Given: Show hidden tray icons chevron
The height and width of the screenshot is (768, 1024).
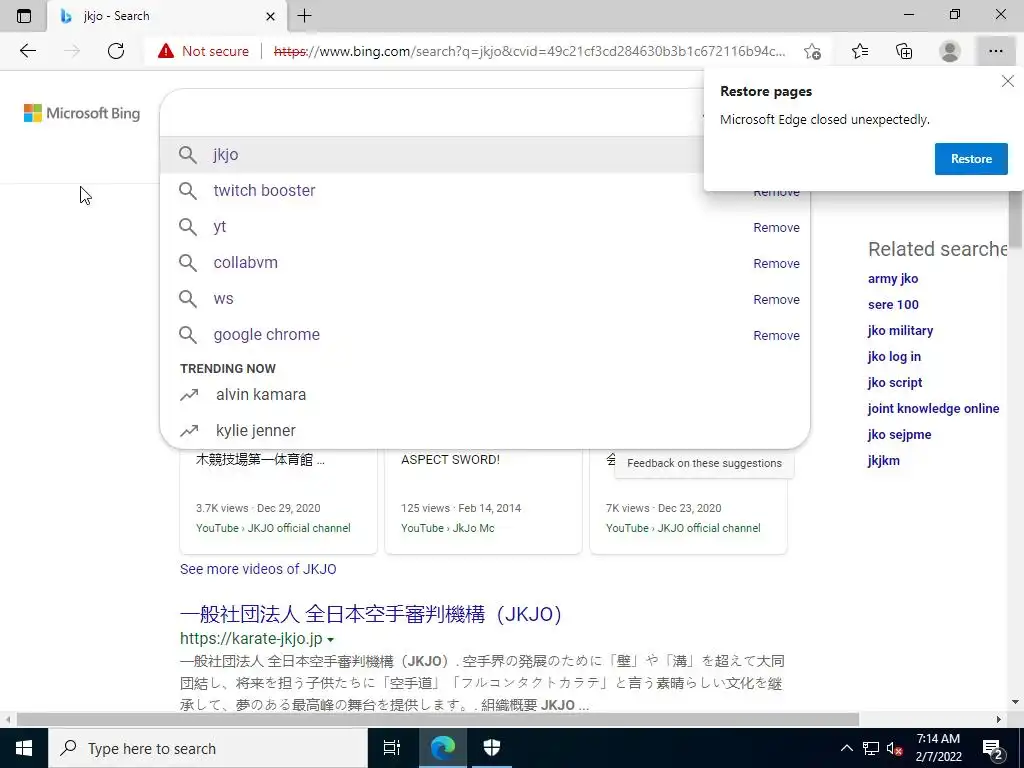Looking at the screenshot, I should 846,748.
